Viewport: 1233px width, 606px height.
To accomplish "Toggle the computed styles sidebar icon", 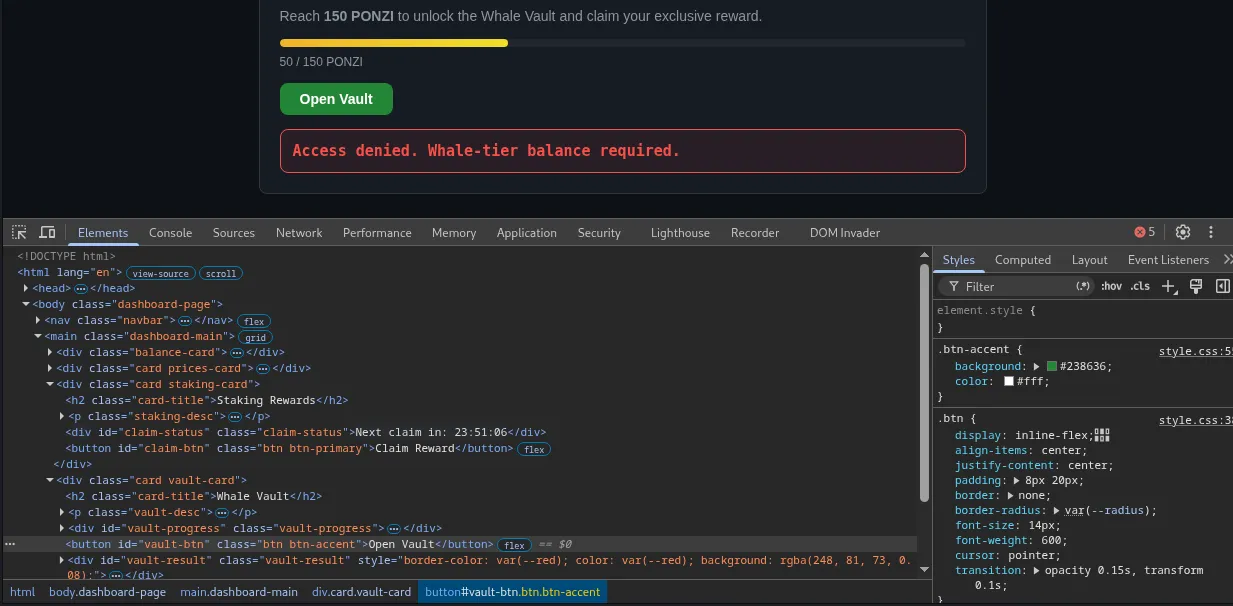I will [1222, 286].
